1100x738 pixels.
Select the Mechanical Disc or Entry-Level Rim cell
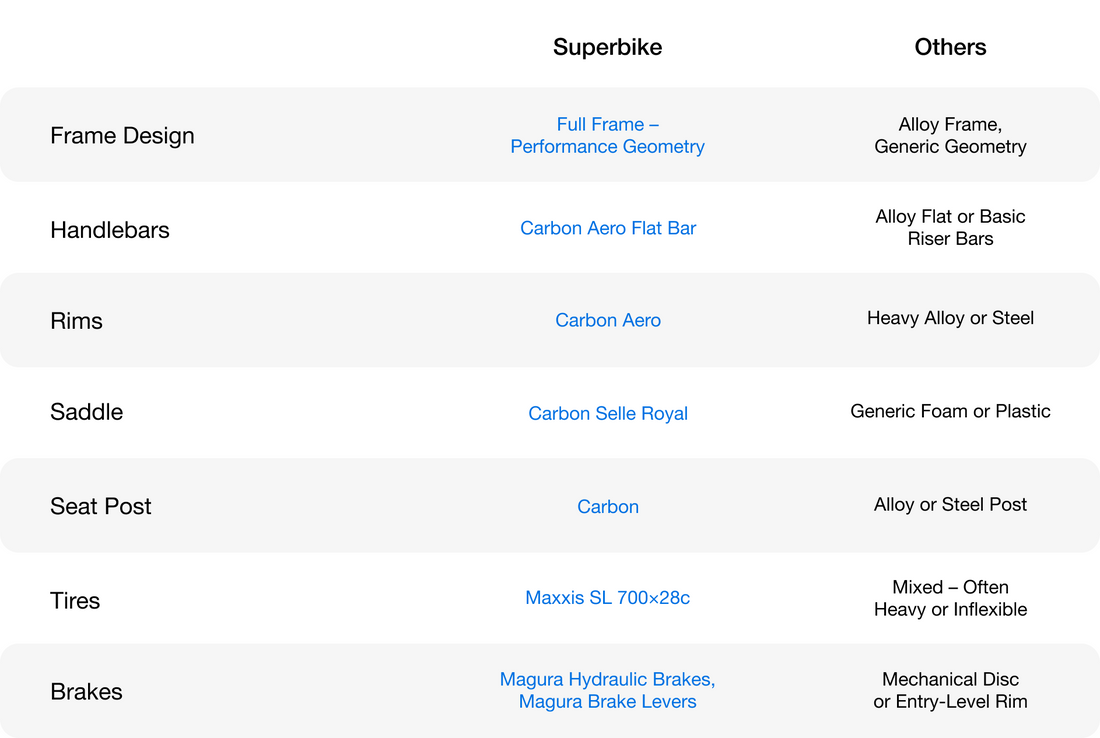[950, 690]
